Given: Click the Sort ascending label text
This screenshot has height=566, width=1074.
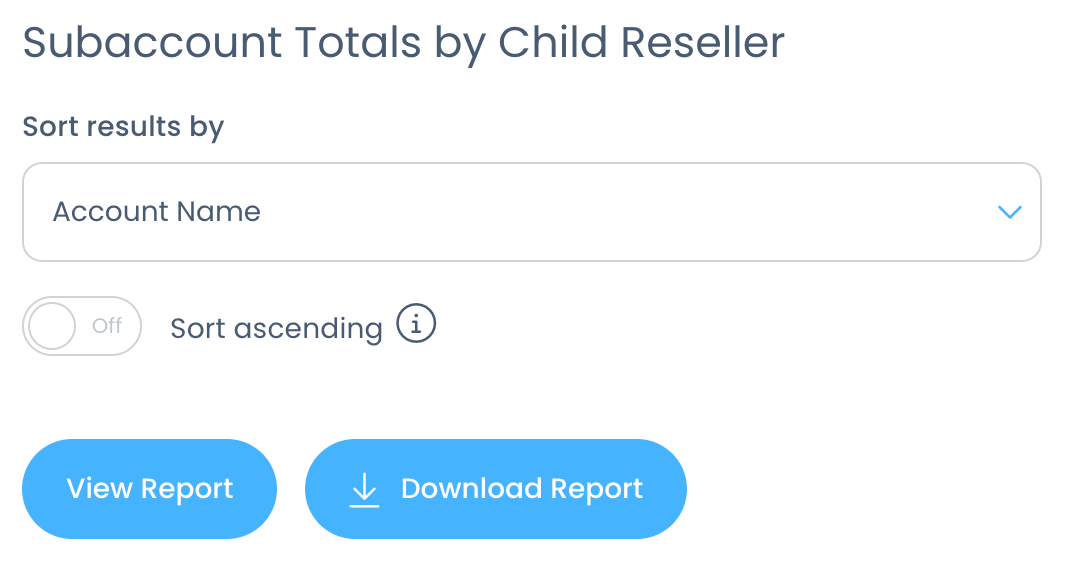Looking at the screenshot, I should 276,329.
